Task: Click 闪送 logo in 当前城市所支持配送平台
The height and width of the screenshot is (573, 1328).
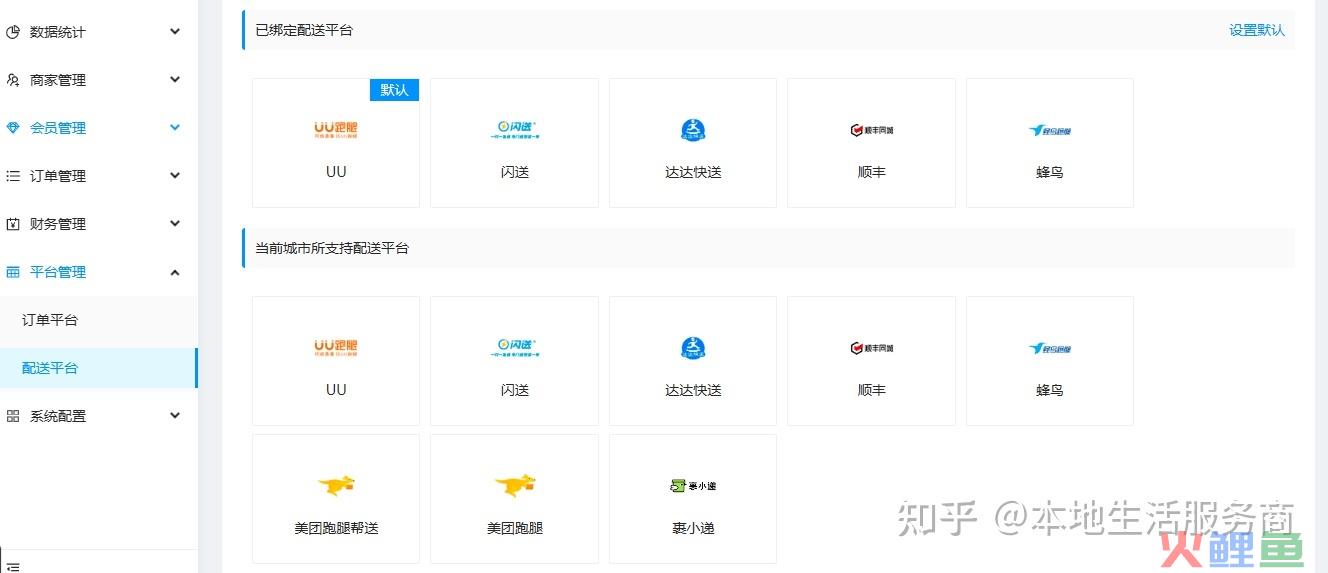Action: click(515, 347)
